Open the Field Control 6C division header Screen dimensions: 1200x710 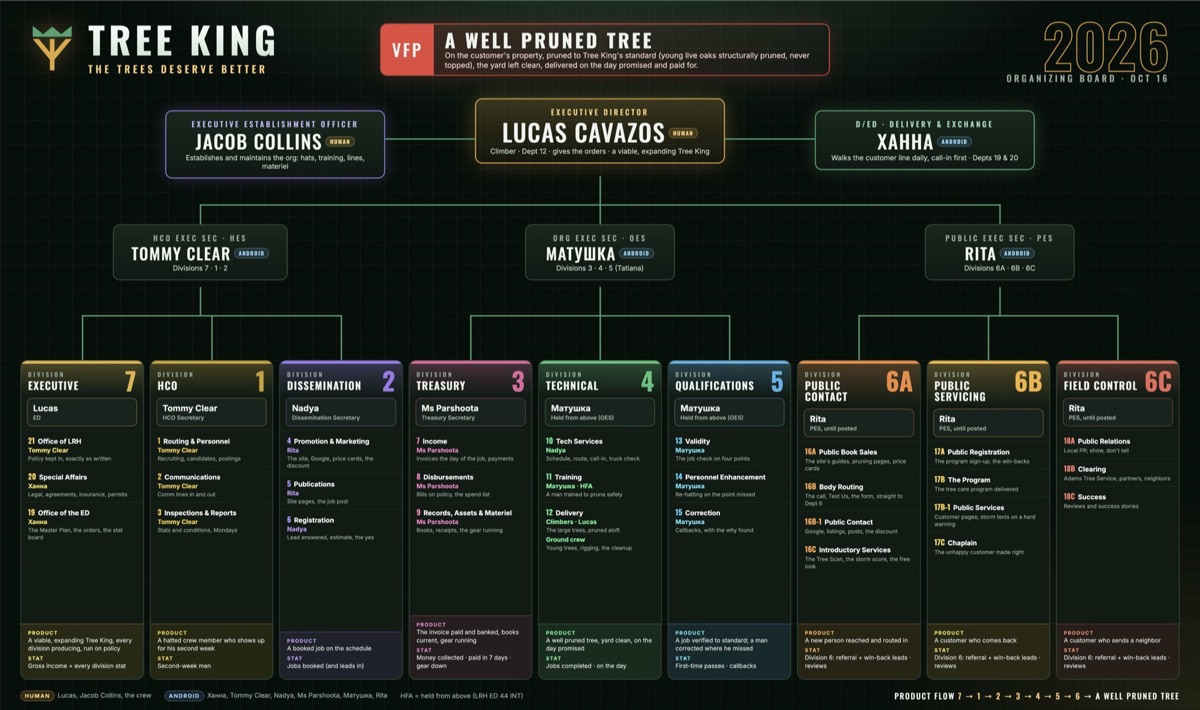click(x=1117, y=381)
